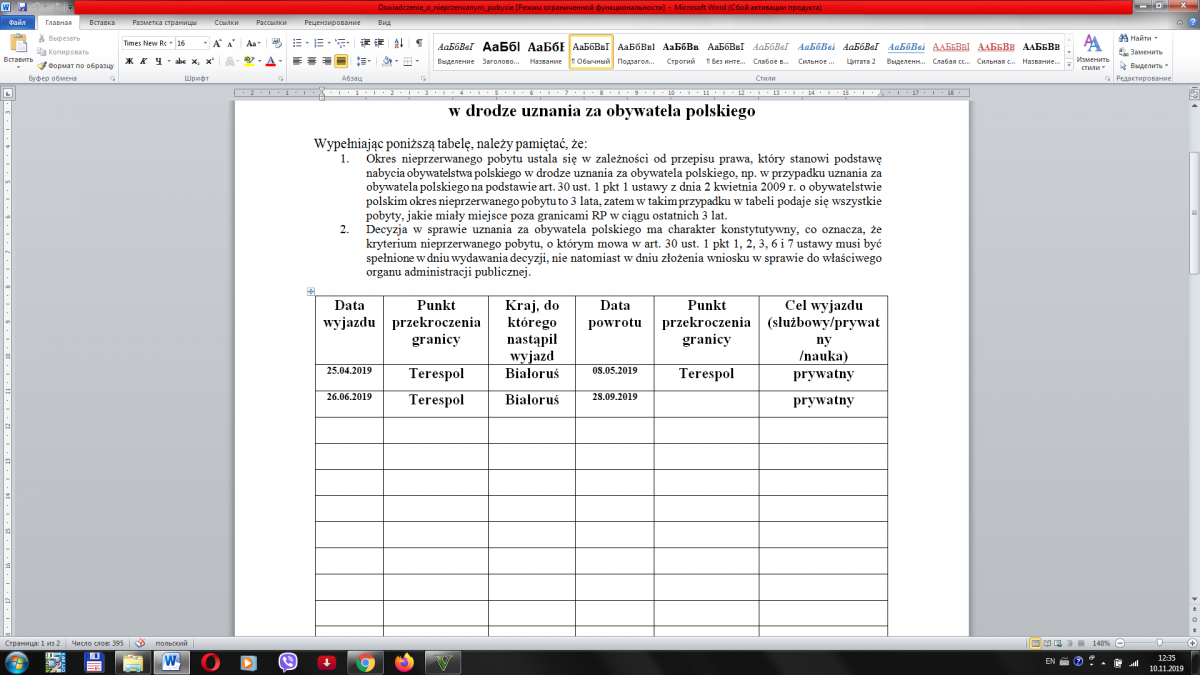Click the table move handle icon
The height and width of the screenshot is (675, 1200).
[311, 291]
